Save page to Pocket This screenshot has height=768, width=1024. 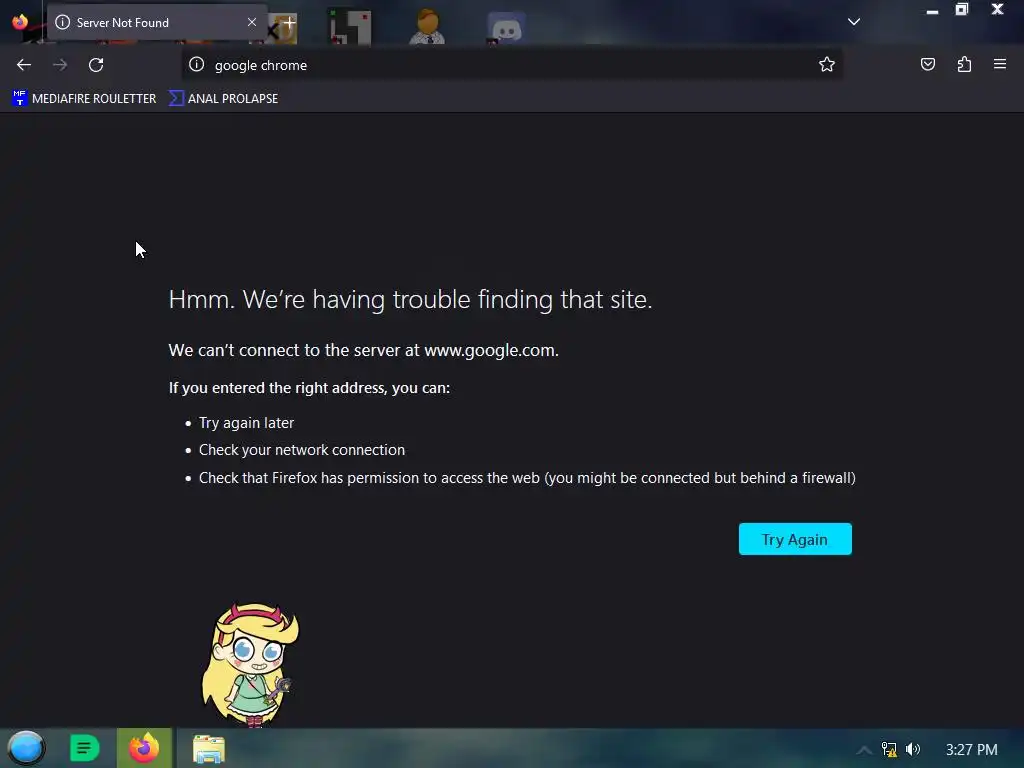click(927, 64)
